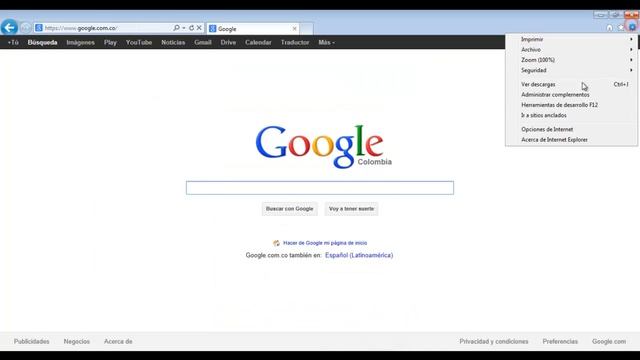Open Herramientas de desarrollo F12
Image resolution: width=640 pixels, height=360 pixels.
click(571, 105)
